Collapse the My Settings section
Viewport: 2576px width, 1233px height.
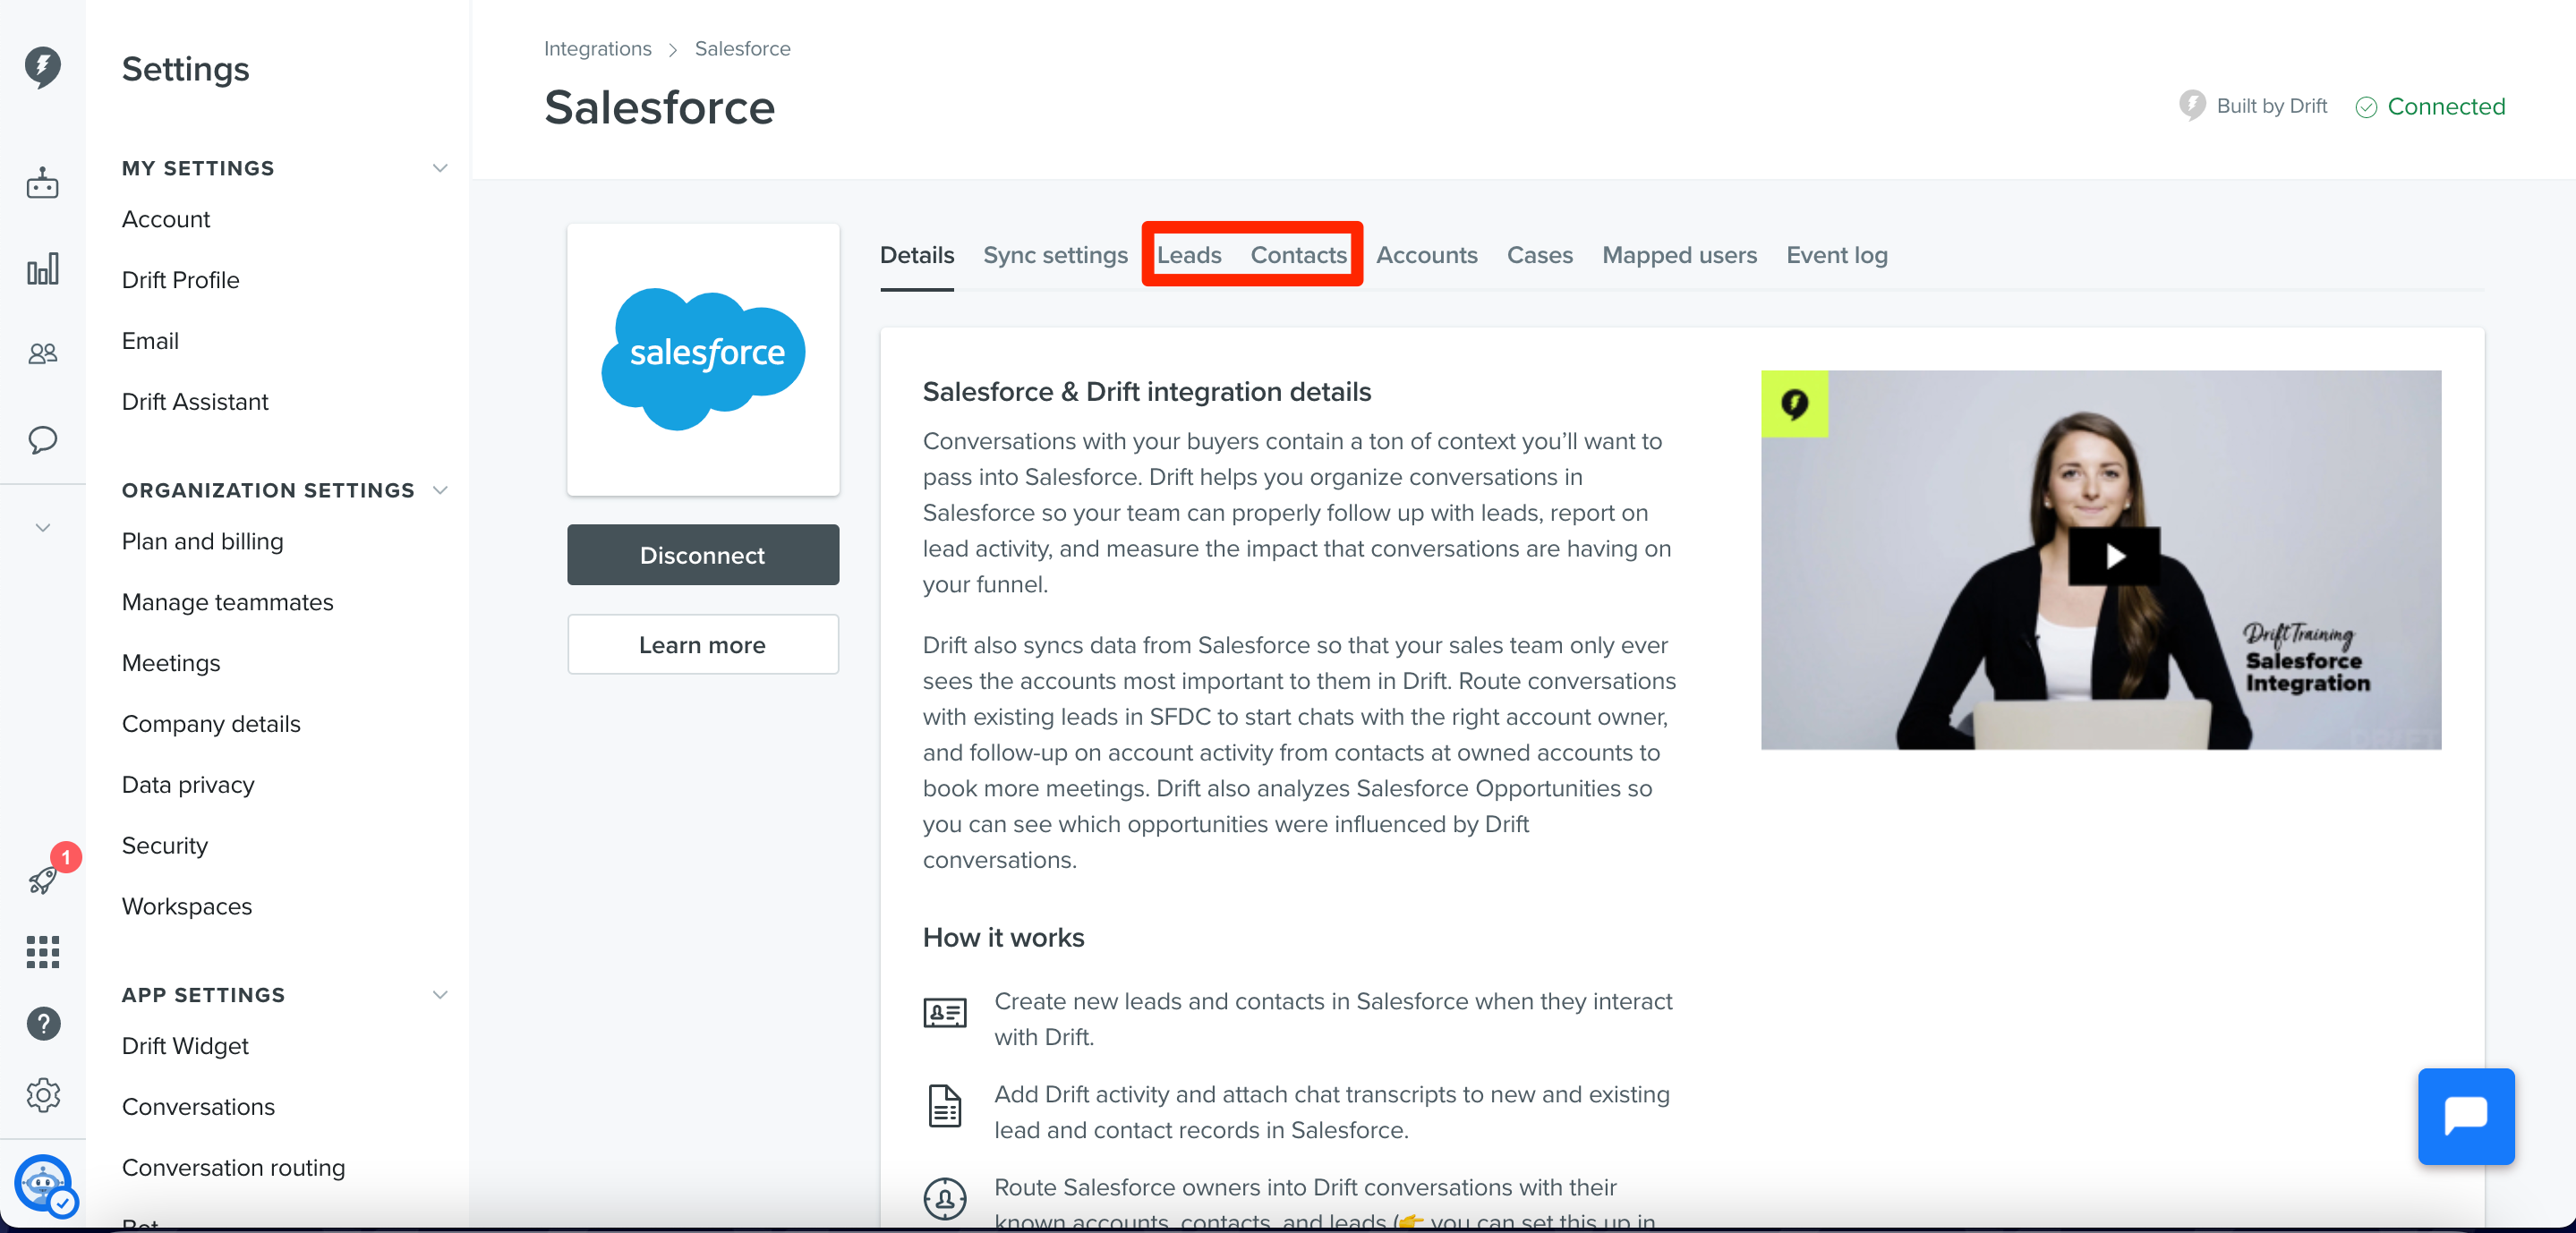tap(439, 168)
